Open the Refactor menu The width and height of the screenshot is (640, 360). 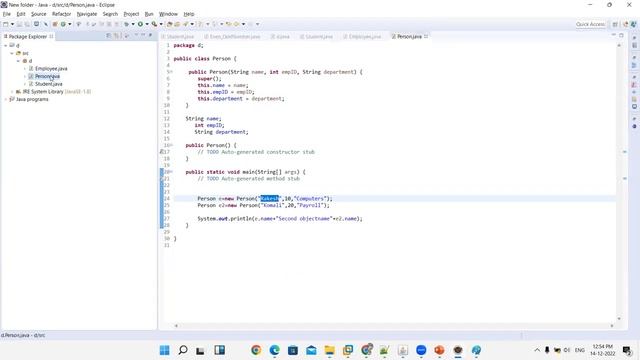point(62,14)
